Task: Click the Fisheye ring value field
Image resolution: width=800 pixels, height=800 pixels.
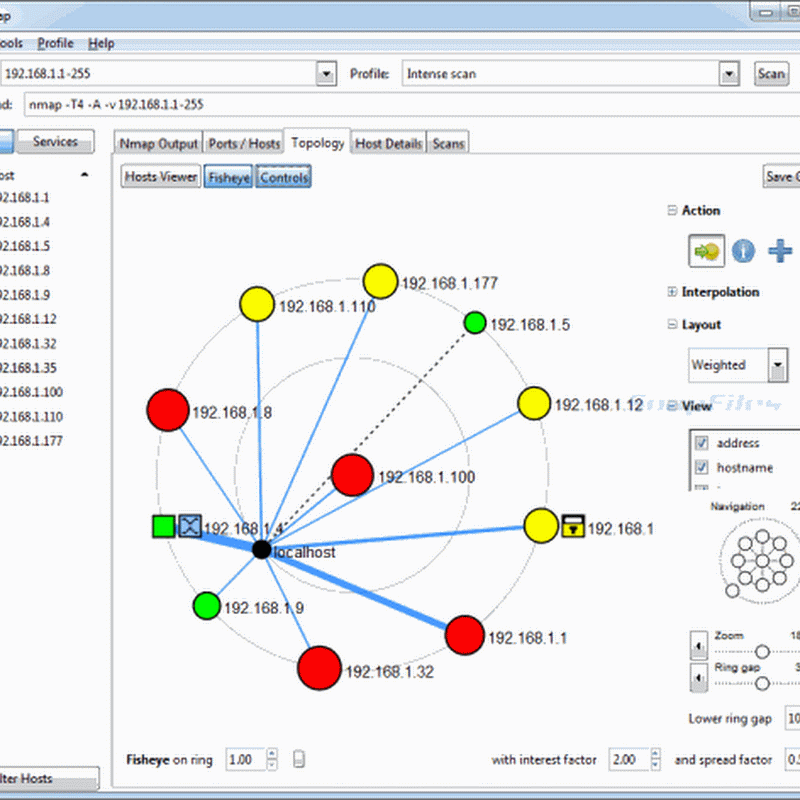Action: pyautogui.click(x=246, y=759)
